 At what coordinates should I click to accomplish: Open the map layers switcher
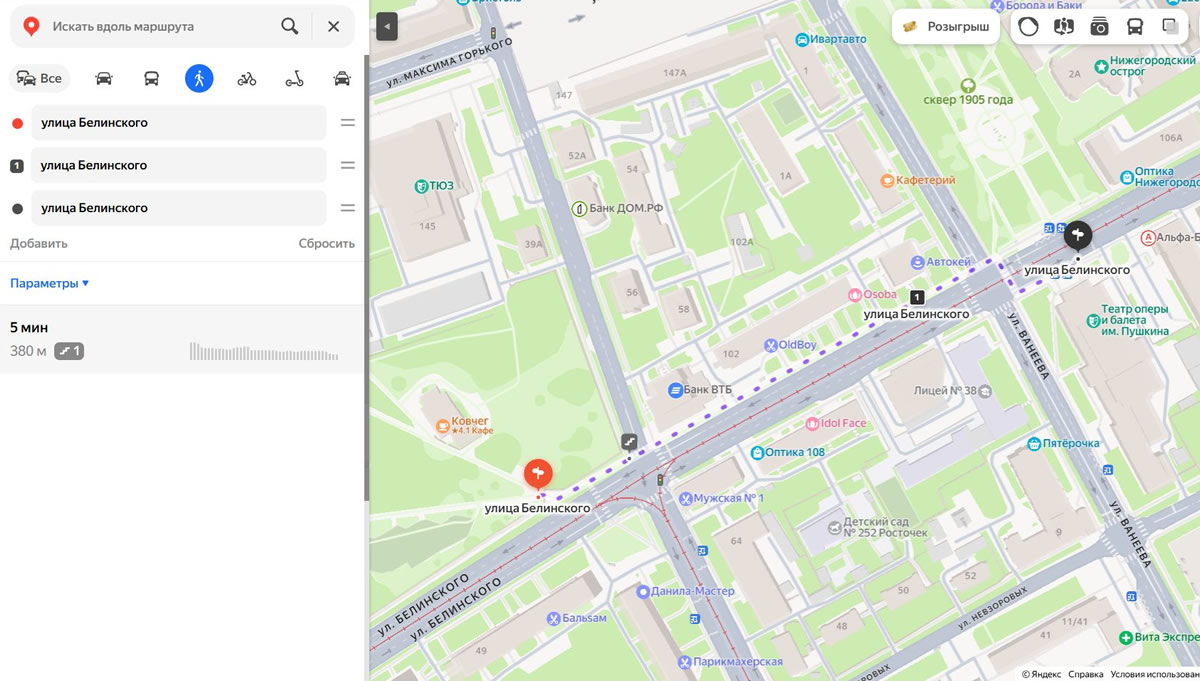pyautogui.click(x=1170, y=27)
